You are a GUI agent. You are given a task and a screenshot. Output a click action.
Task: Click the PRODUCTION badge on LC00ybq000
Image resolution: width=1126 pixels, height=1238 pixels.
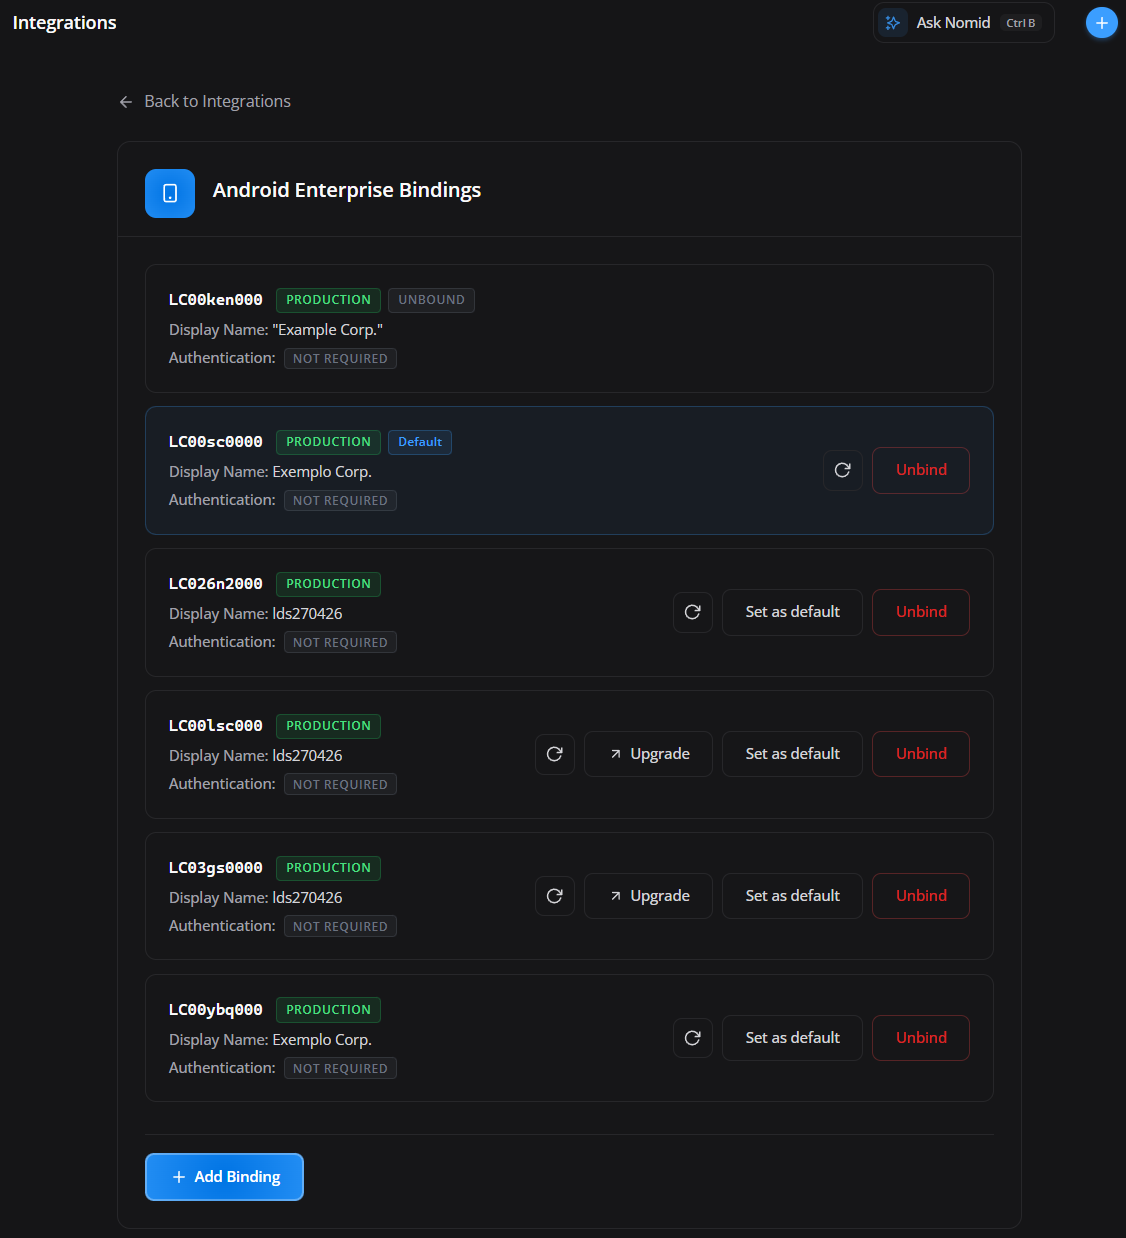[x=328, y=1010]
